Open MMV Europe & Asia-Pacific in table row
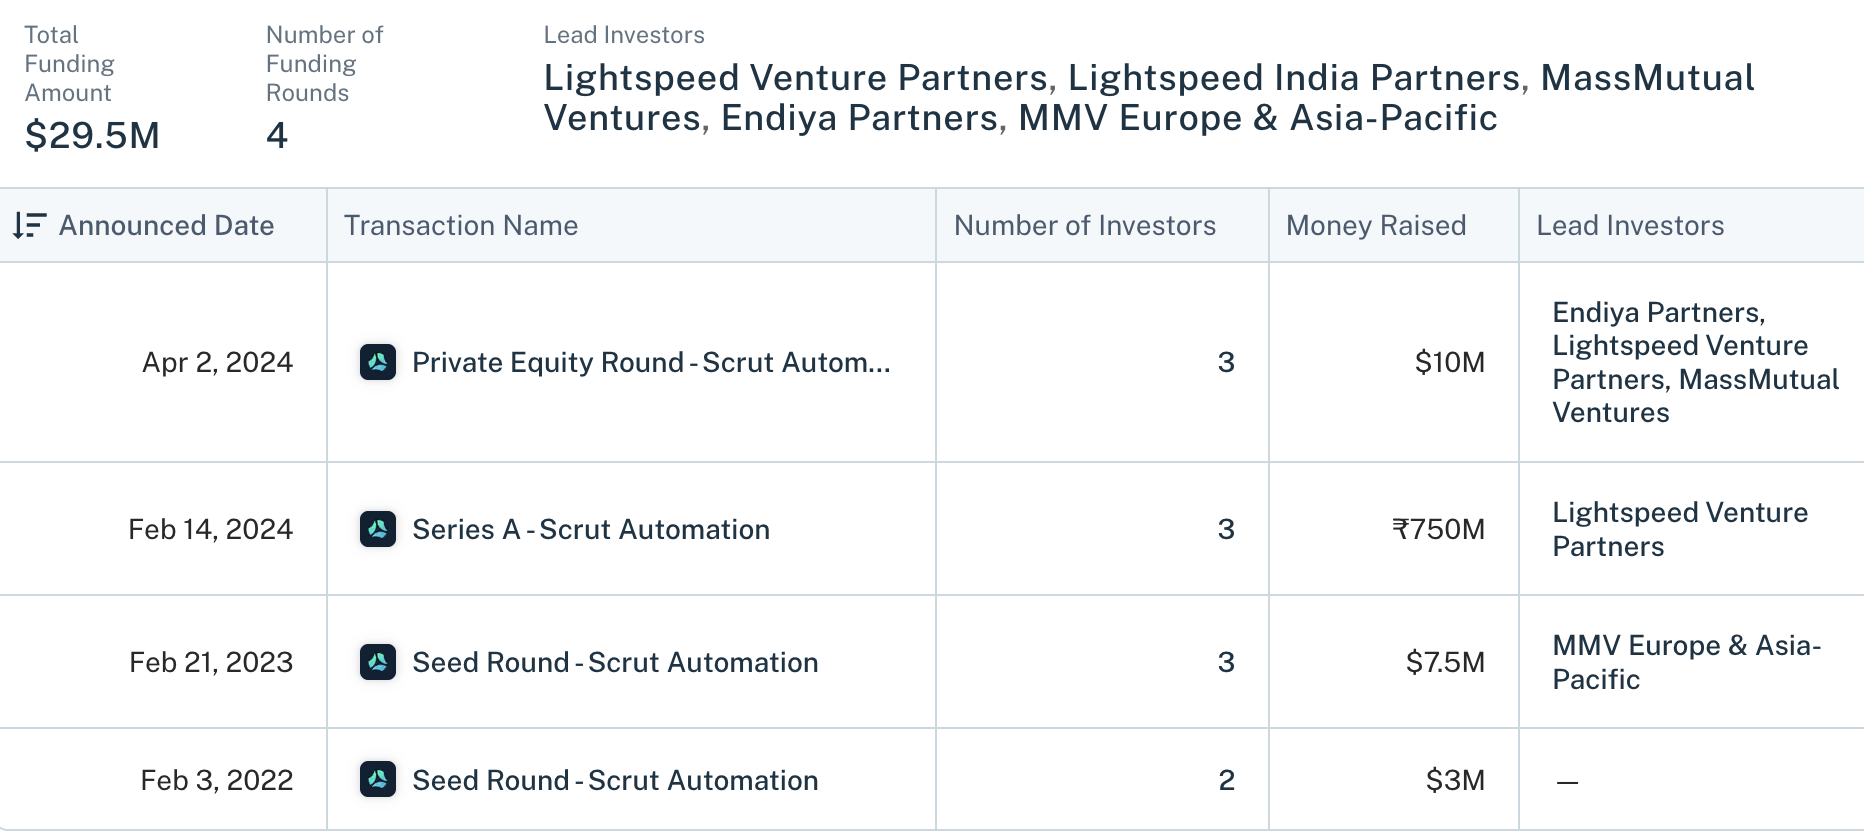 click(x=1686, y=662)
